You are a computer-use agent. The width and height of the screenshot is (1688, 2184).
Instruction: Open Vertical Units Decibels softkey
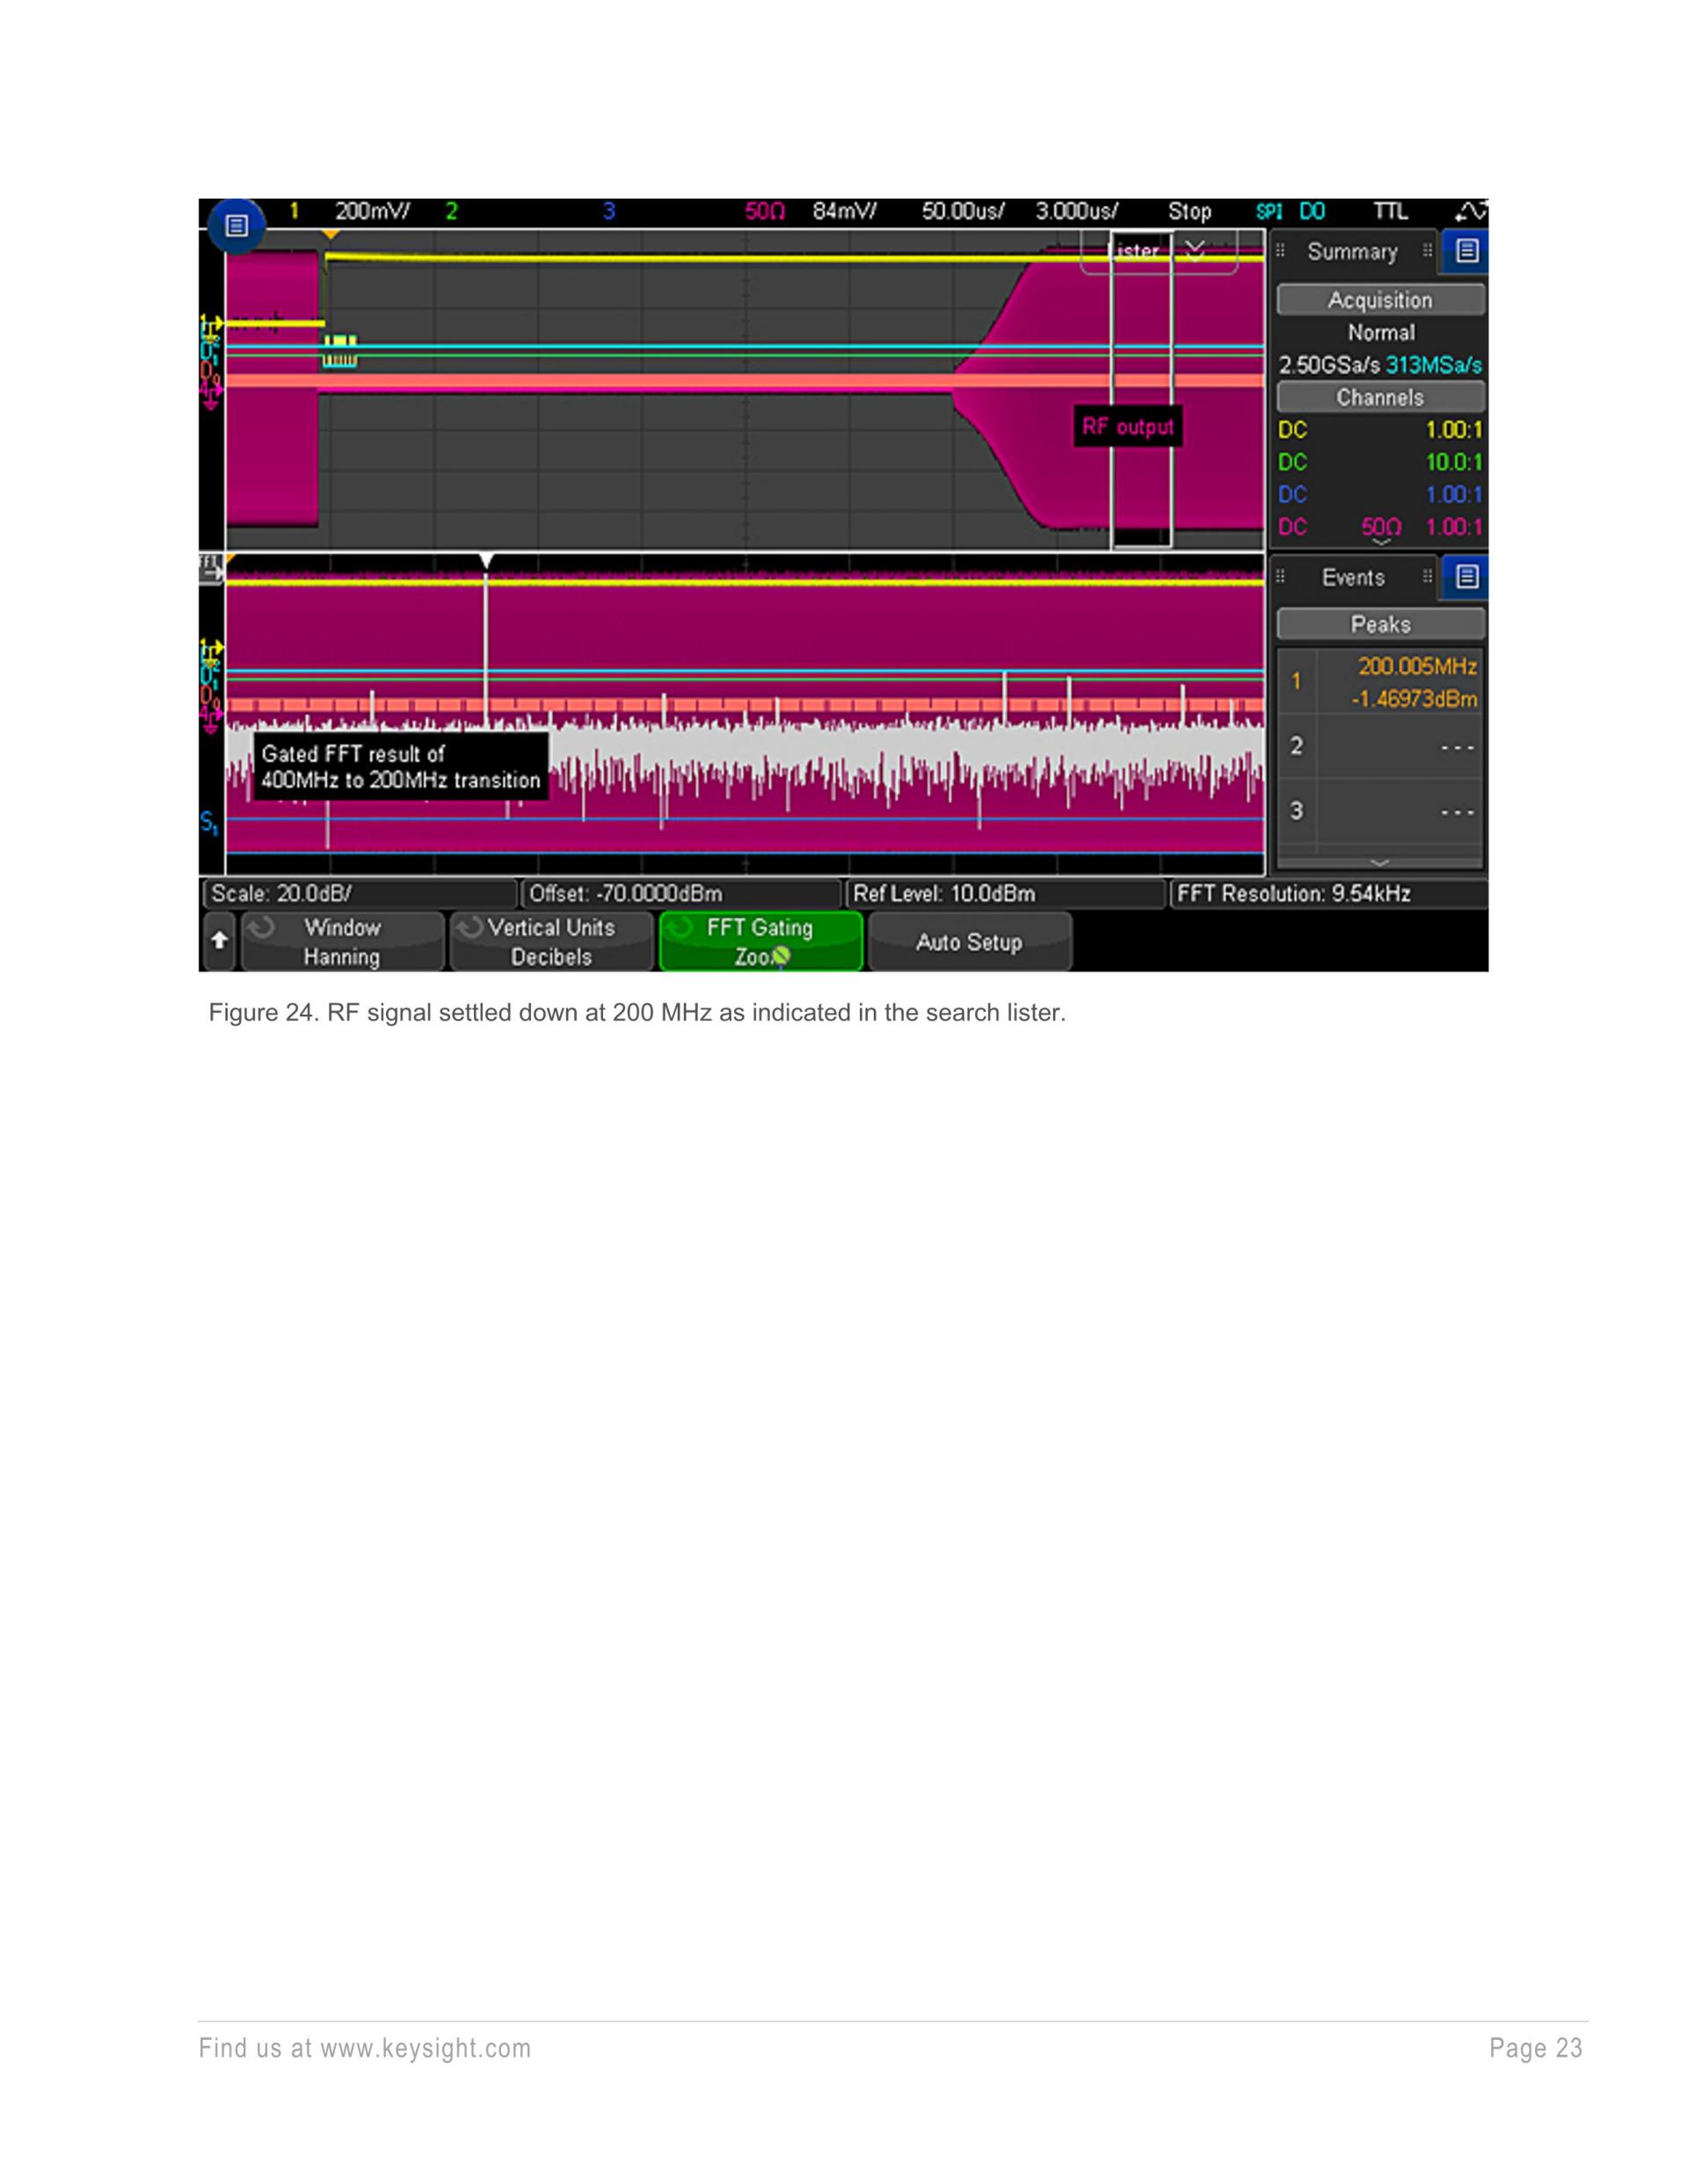coord(551,942)
